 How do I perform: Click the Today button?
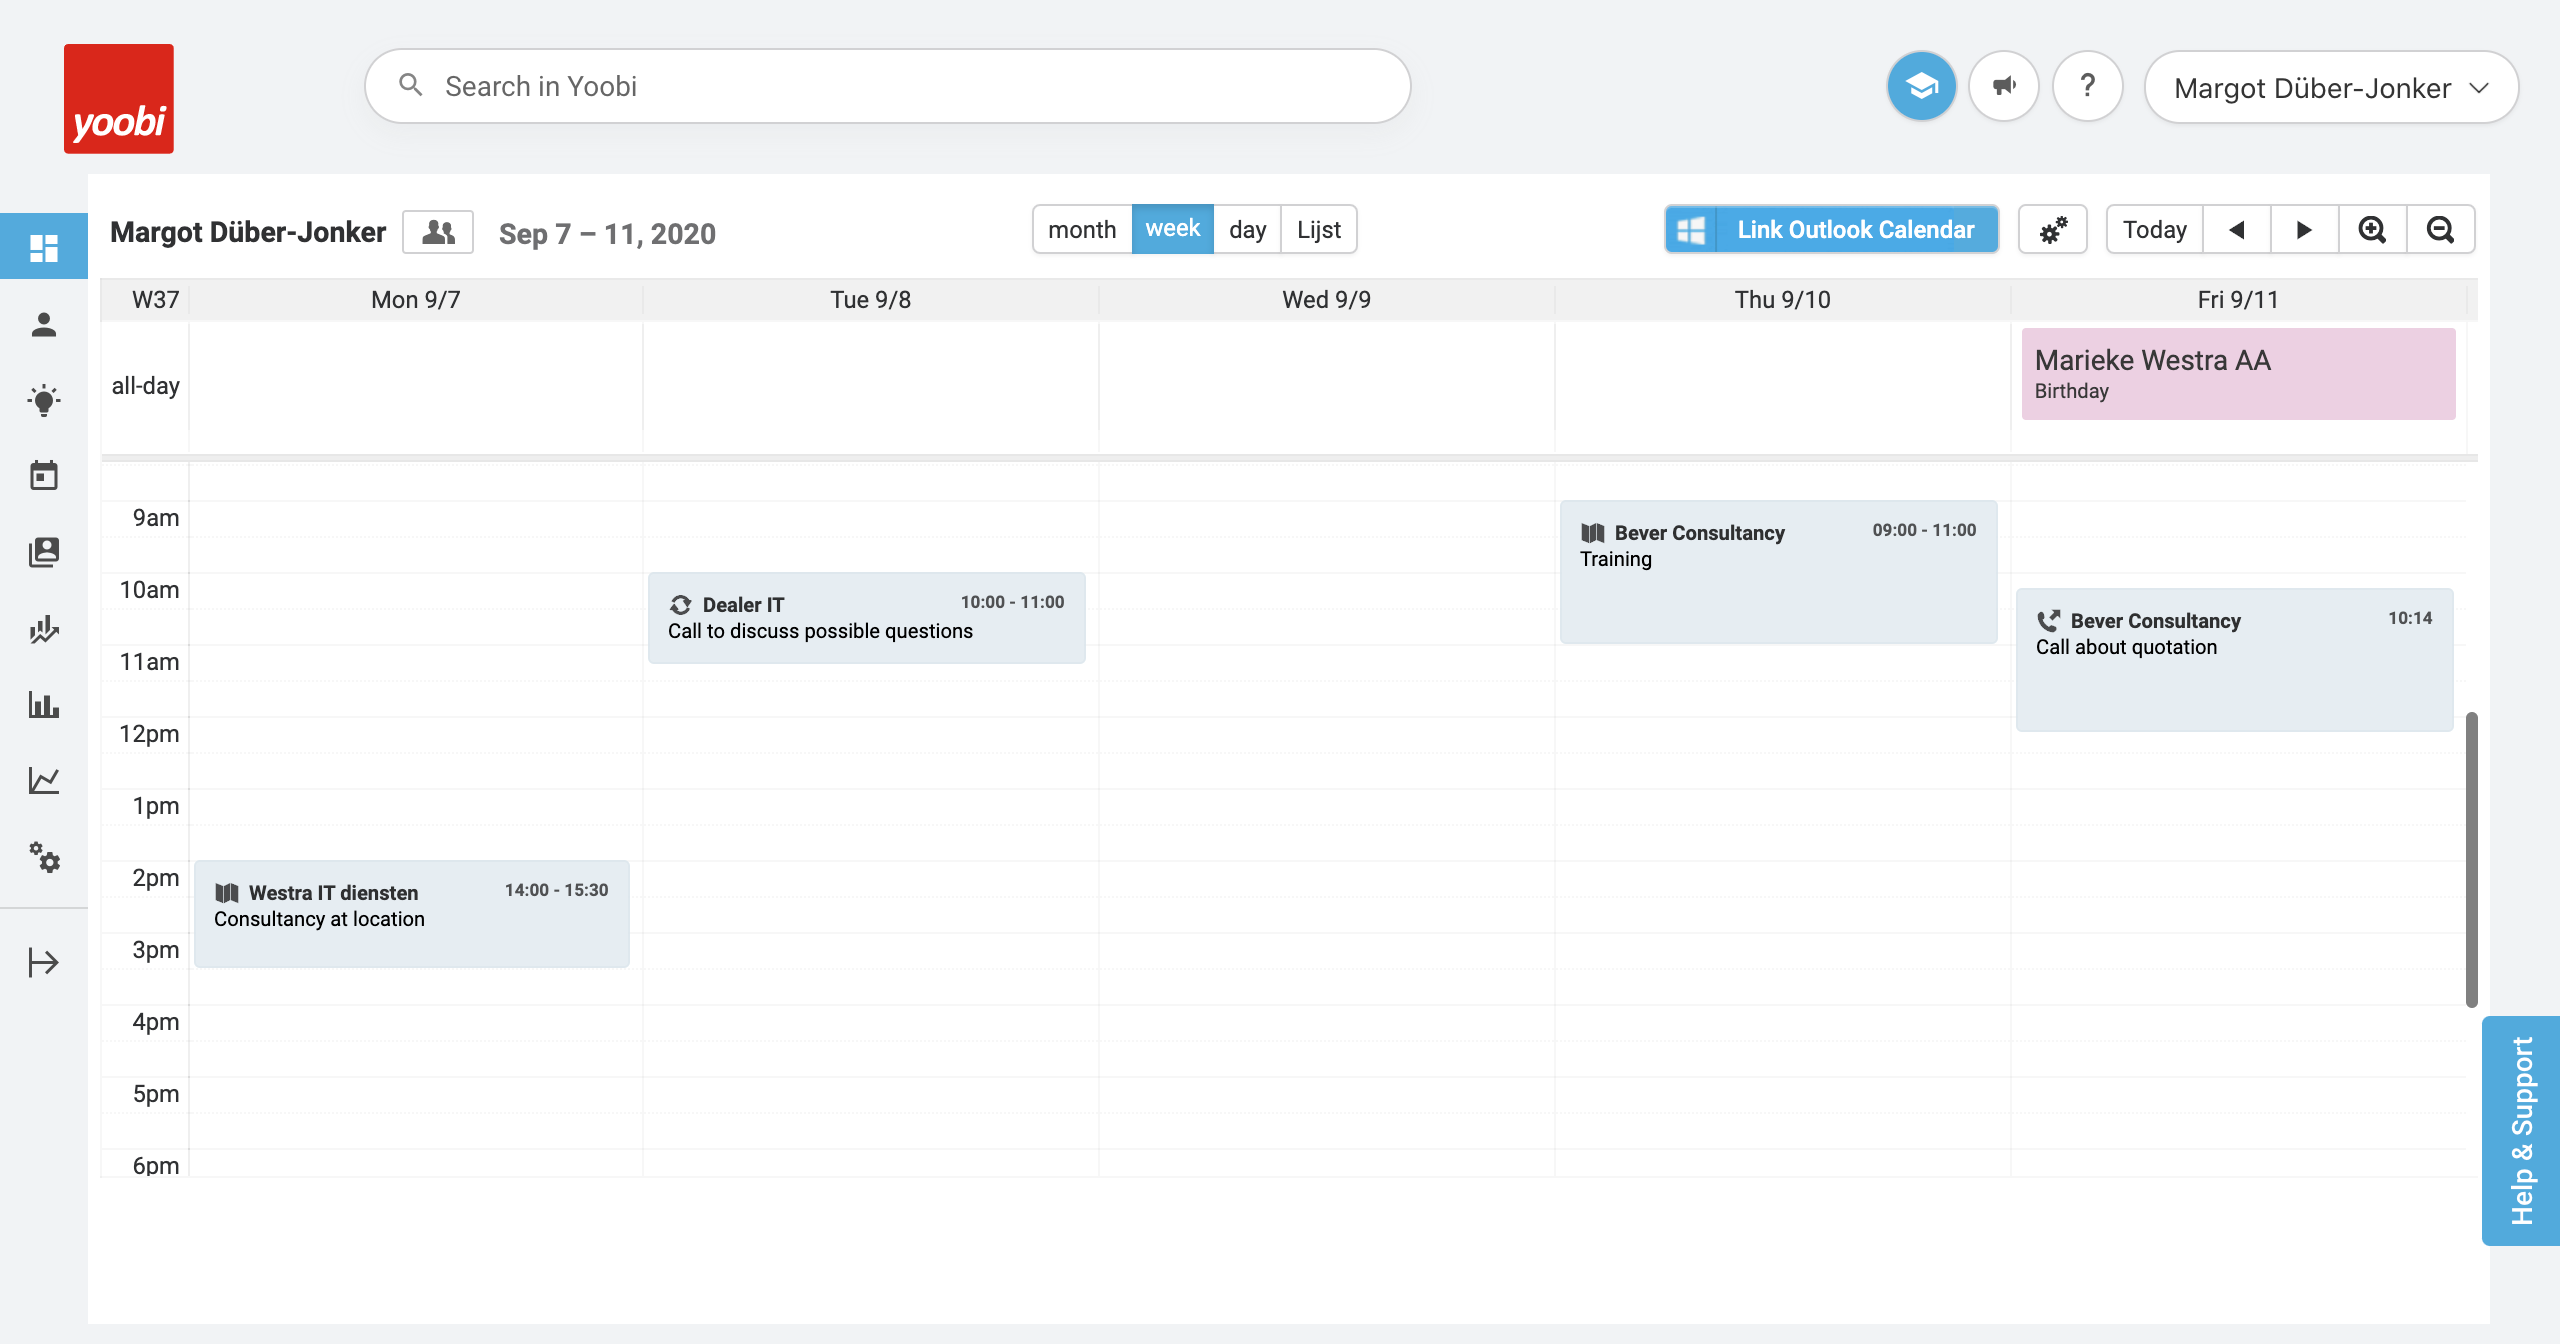click(2155, 230)
